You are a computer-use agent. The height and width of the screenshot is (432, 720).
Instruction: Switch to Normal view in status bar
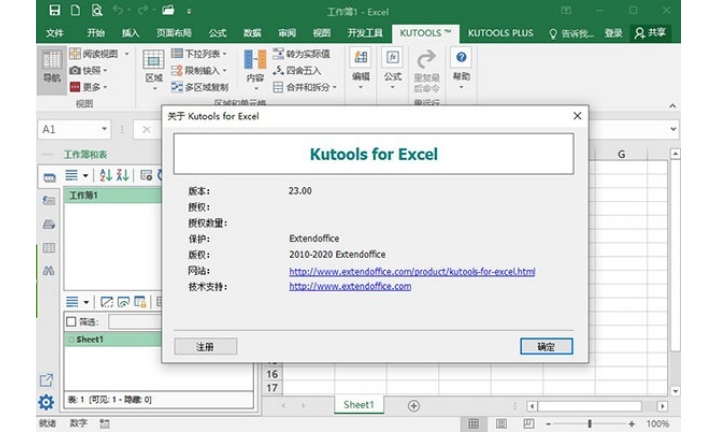click(x=473, y=424)
